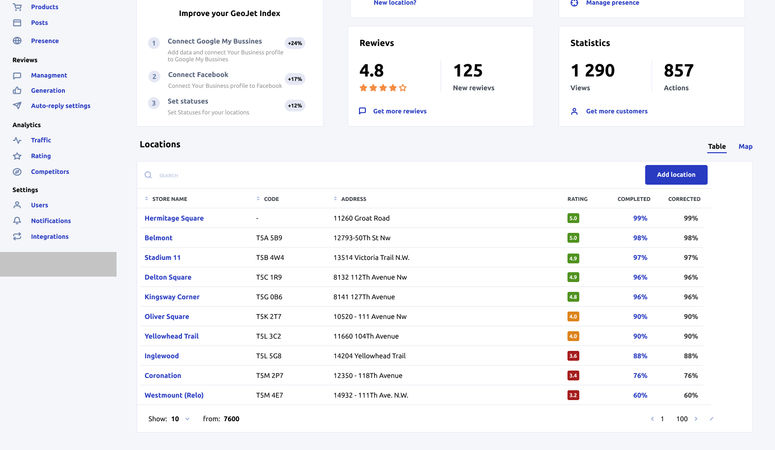This screenshot has width=775, height=450.
Task: Click the speech bubble icon beside Get more rewievs
Action: (x=362, y=111)
